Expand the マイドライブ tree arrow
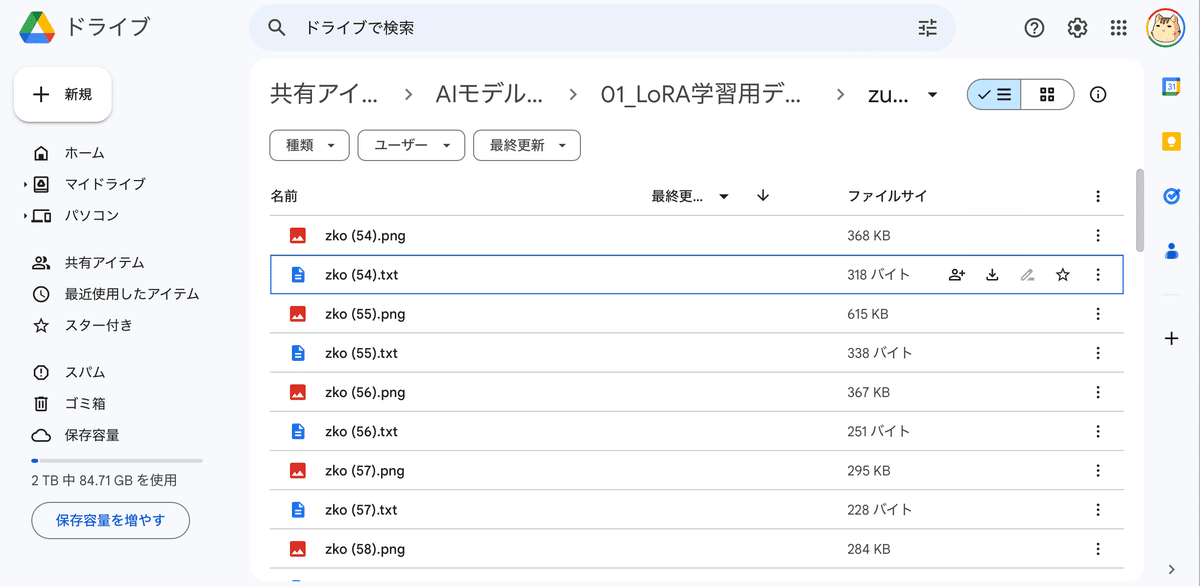The image size is (1200, 586). click(x=25, y=185)
